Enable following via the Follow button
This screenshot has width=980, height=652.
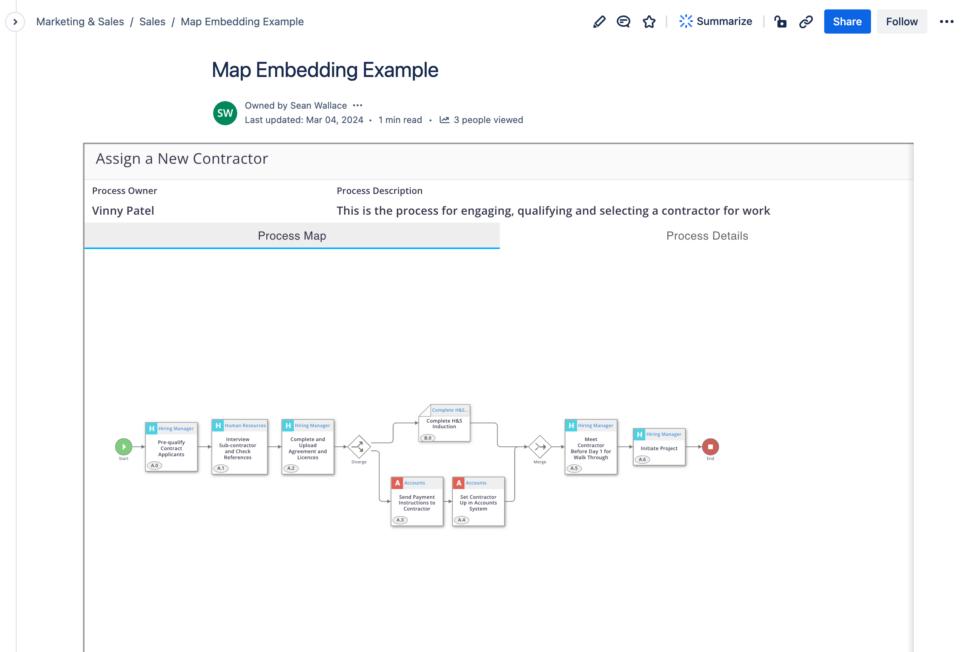tap(901, 21)
